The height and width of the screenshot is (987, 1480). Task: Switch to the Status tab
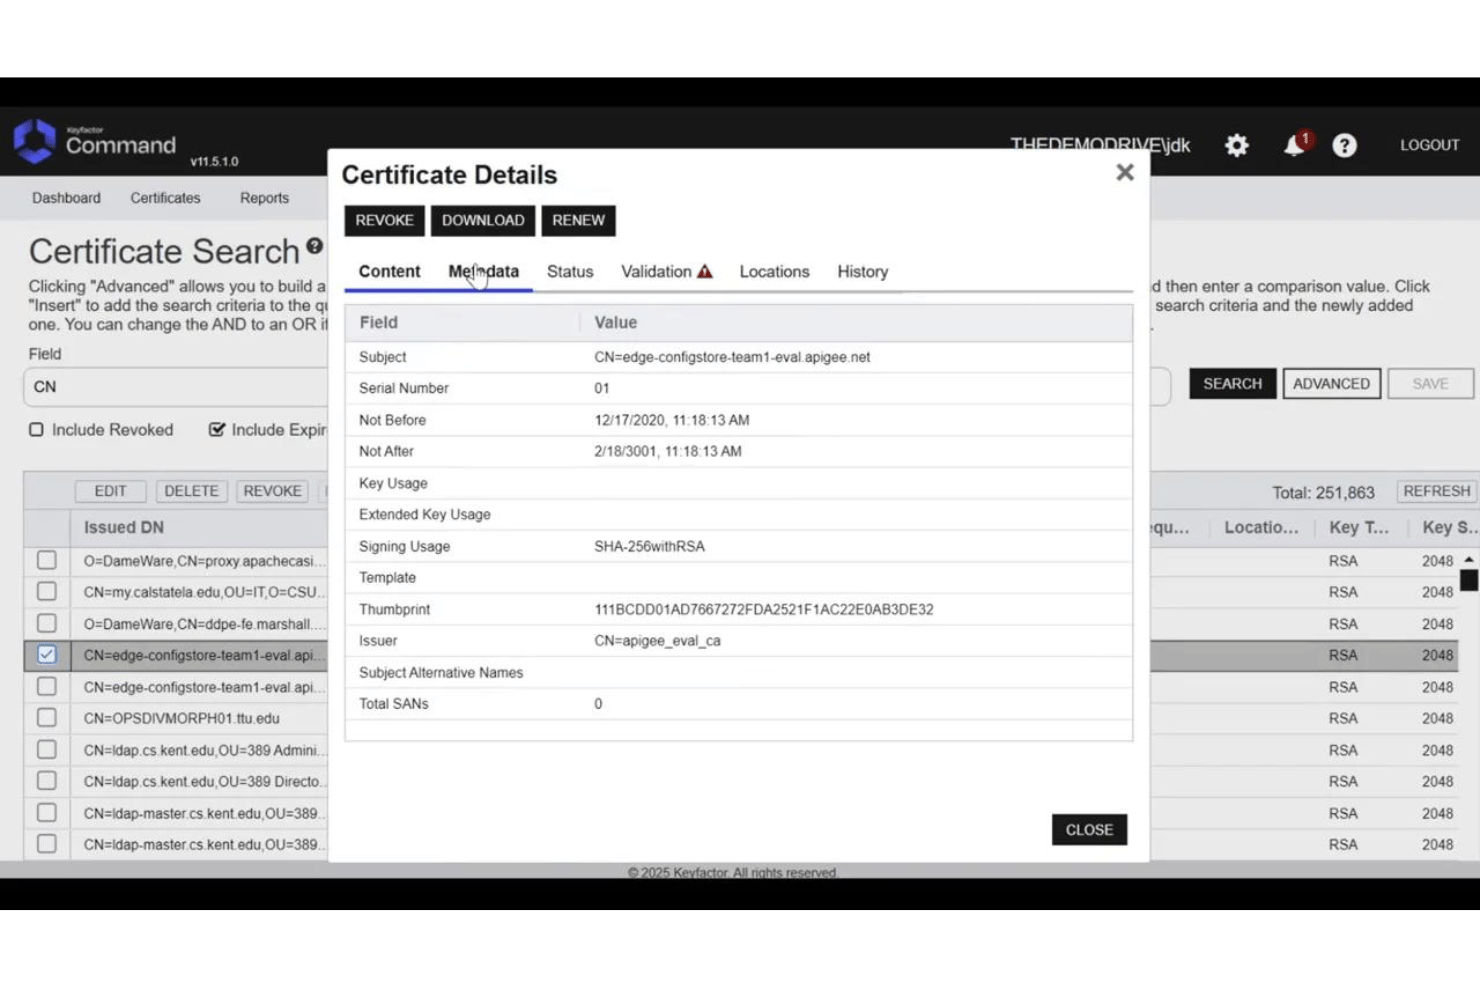[570, 271]
